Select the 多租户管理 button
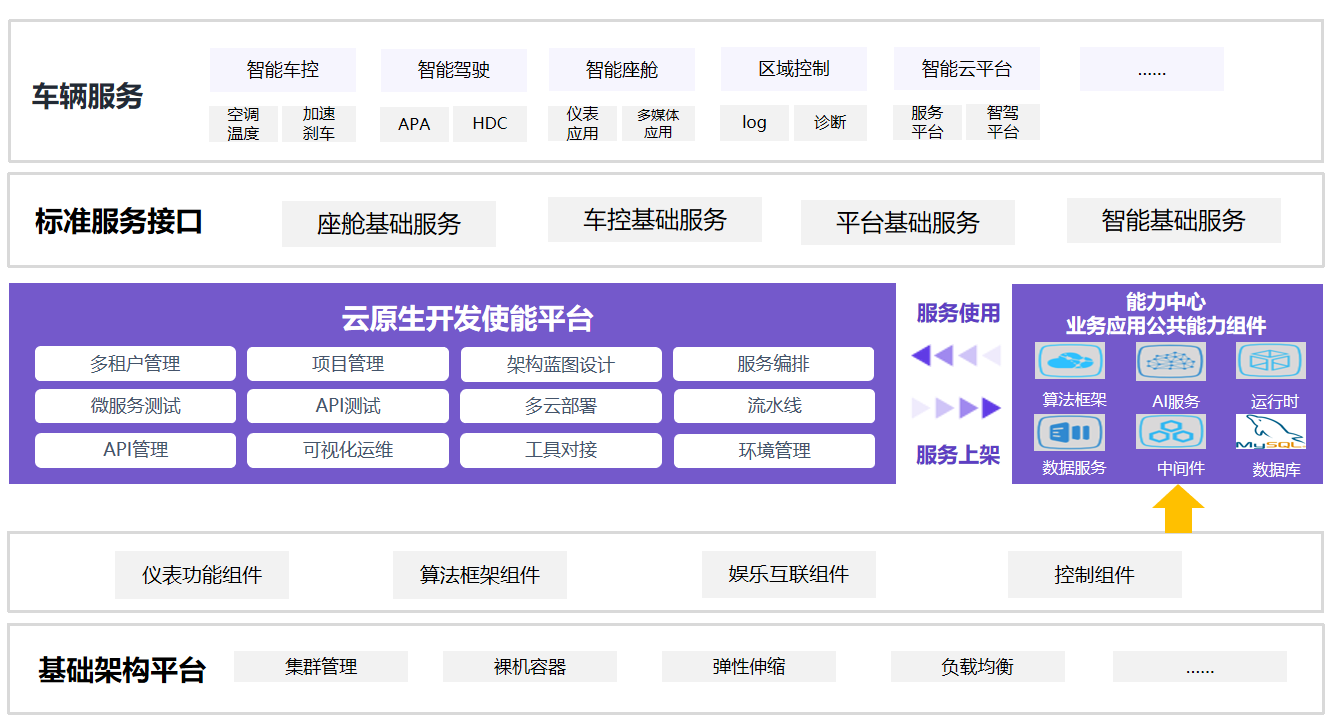1331x723 pixels. pyautogui.click(x=135, y=364)
